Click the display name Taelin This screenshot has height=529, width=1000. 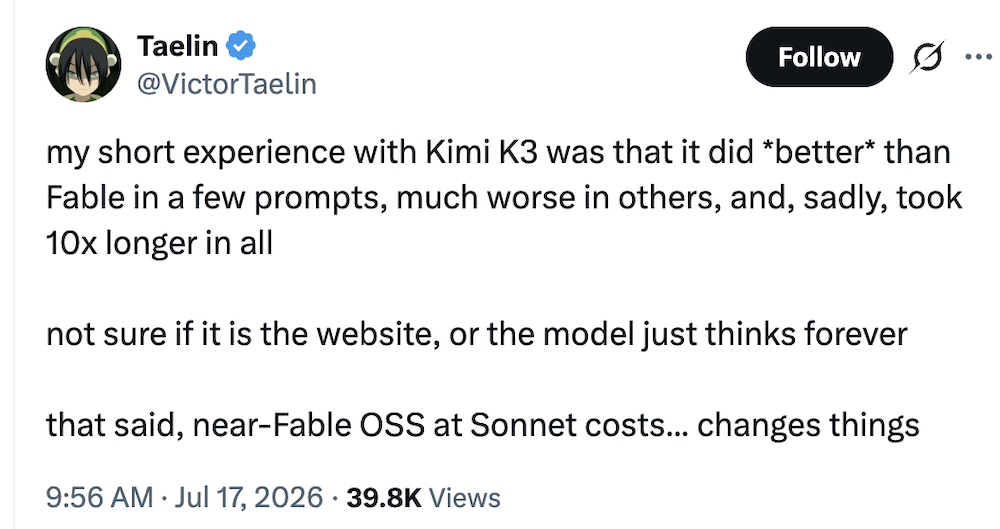tap(177, 46)
